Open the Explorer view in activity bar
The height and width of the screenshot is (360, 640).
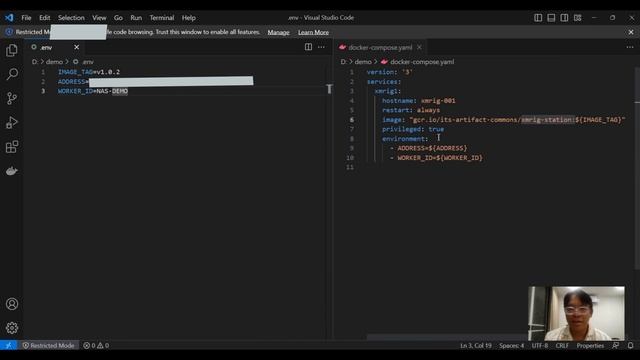(12, 50)
